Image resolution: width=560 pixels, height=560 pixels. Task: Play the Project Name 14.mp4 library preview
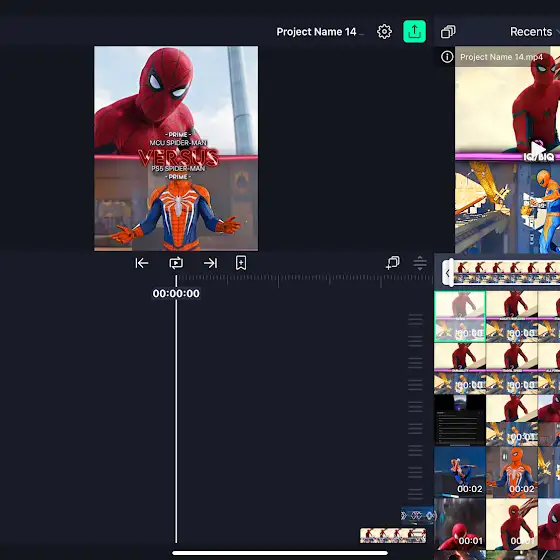coord(537,149)
